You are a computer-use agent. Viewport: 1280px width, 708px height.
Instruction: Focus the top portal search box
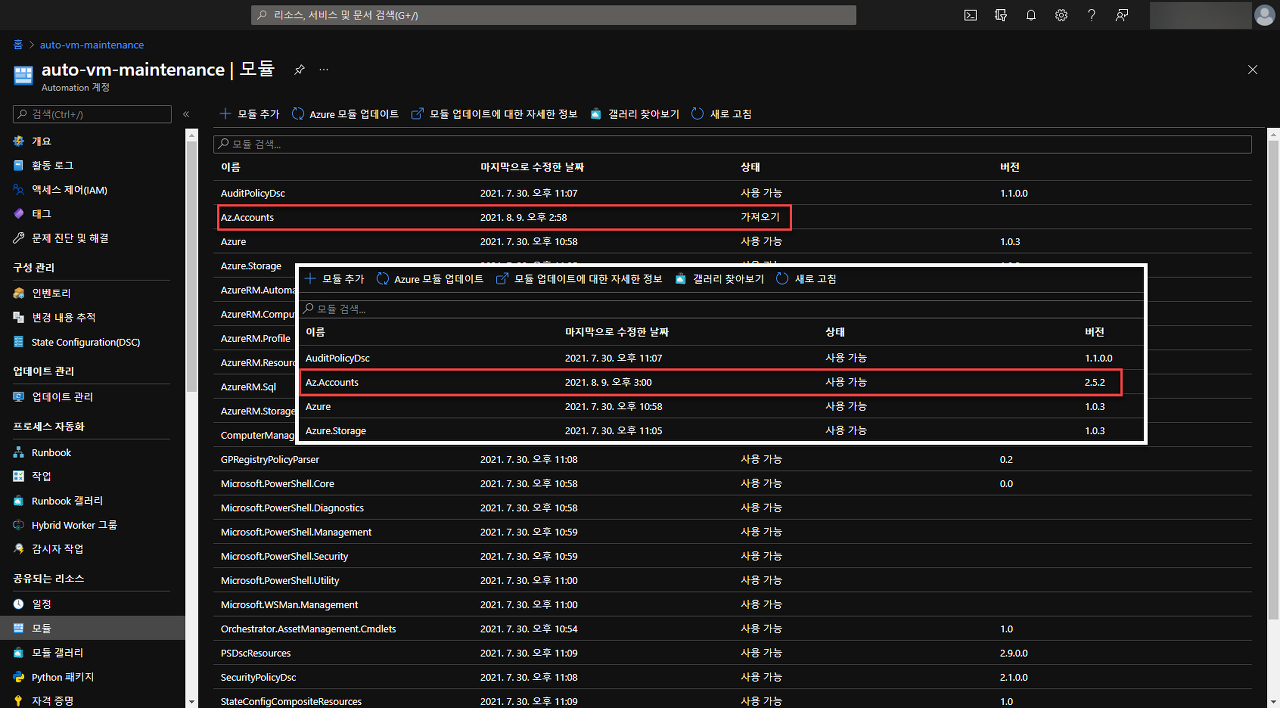pyautogui.click(x=553, y=15)
